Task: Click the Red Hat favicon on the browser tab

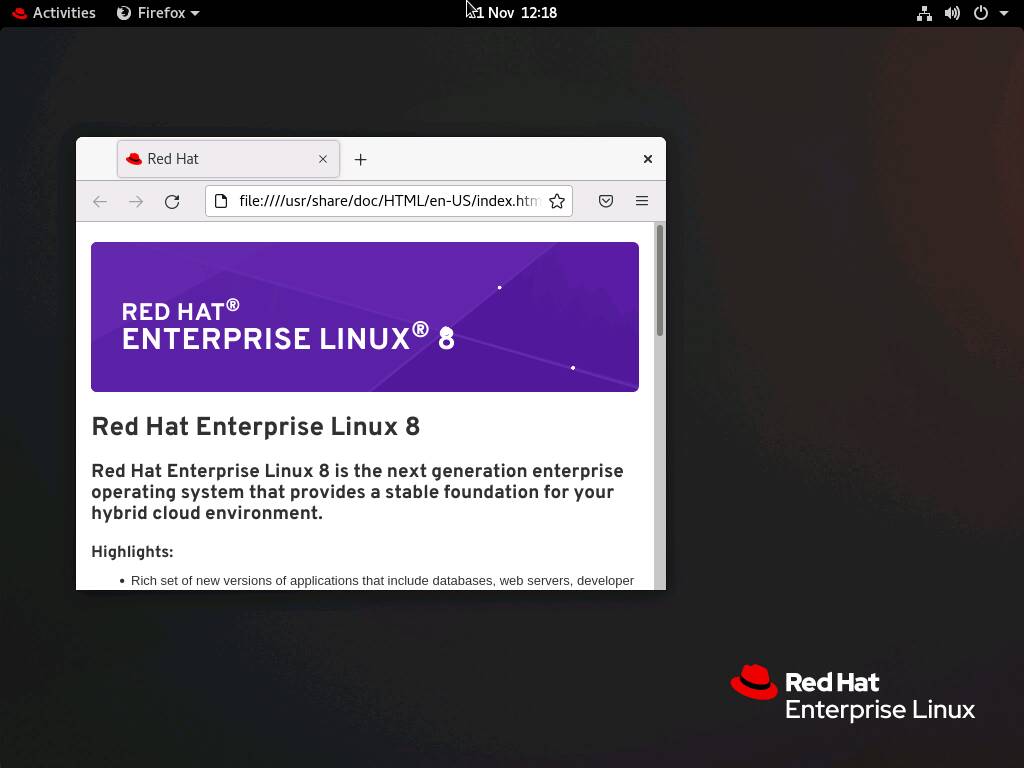Action: point(132,159)
